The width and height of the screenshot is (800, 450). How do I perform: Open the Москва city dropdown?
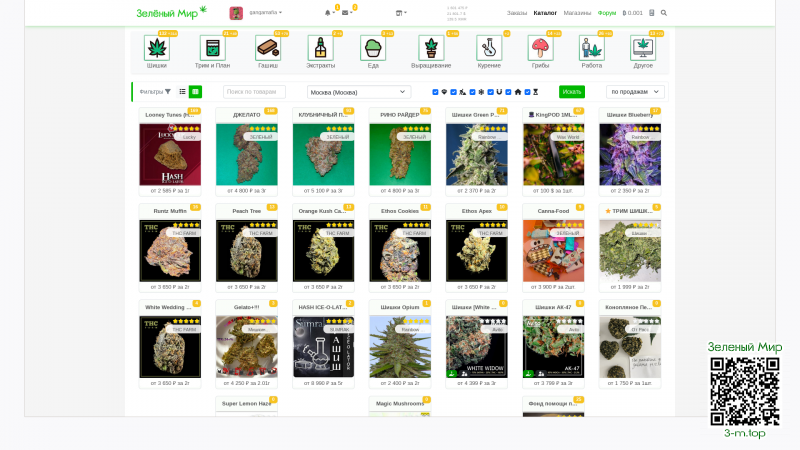(358, 92)
